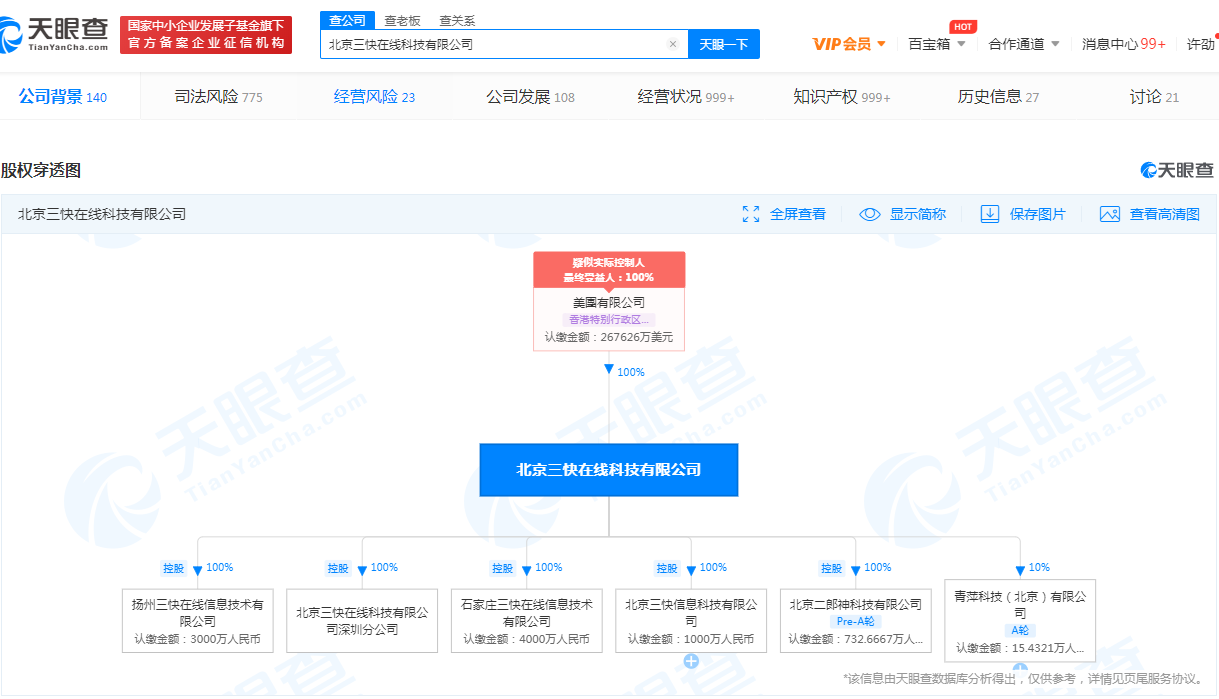Open the 北京三快在线科技有限公司深圳分公司 node
1219x699 pixels.
pos(362,621)
